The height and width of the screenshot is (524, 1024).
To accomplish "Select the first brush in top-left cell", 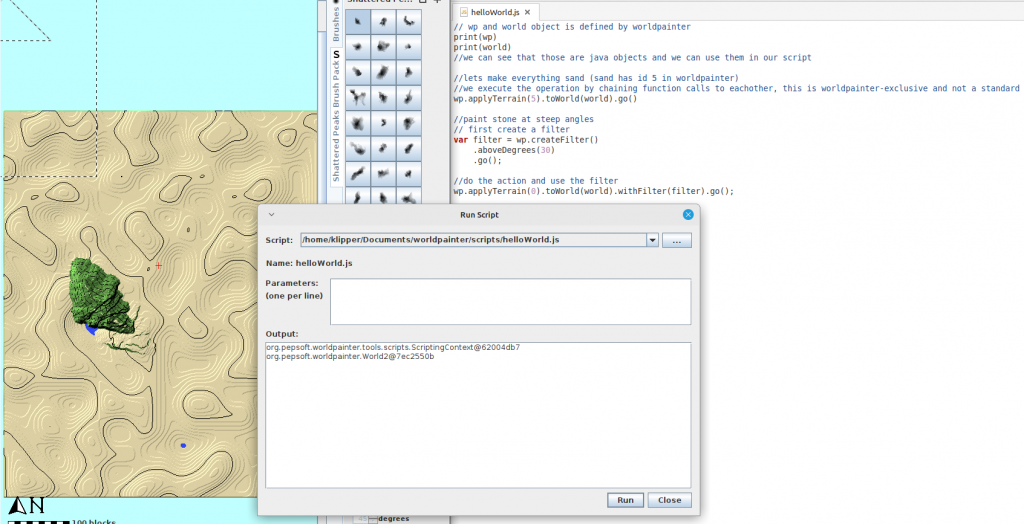I will (358, 22).
